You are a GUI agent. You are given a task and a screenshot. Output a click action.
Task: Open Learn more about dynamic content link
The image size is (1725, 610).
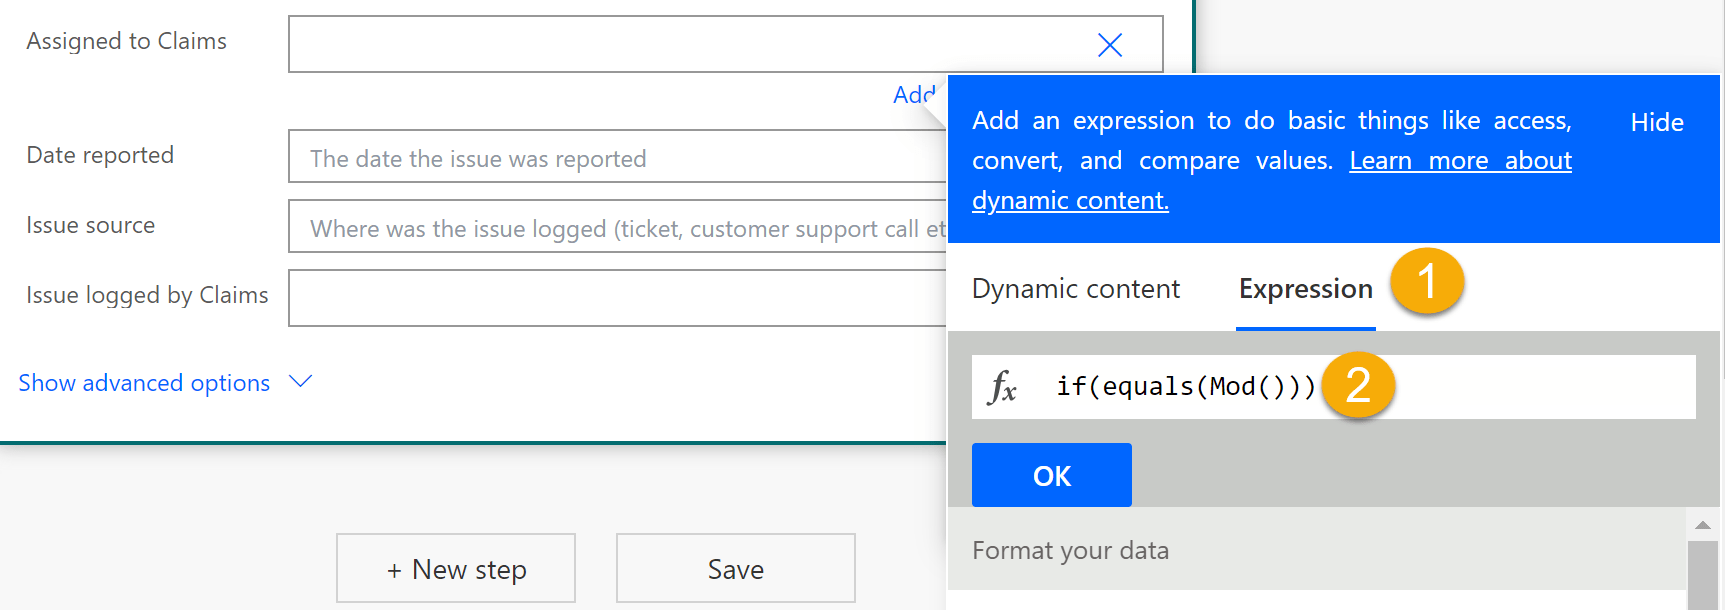(1460, 162)
